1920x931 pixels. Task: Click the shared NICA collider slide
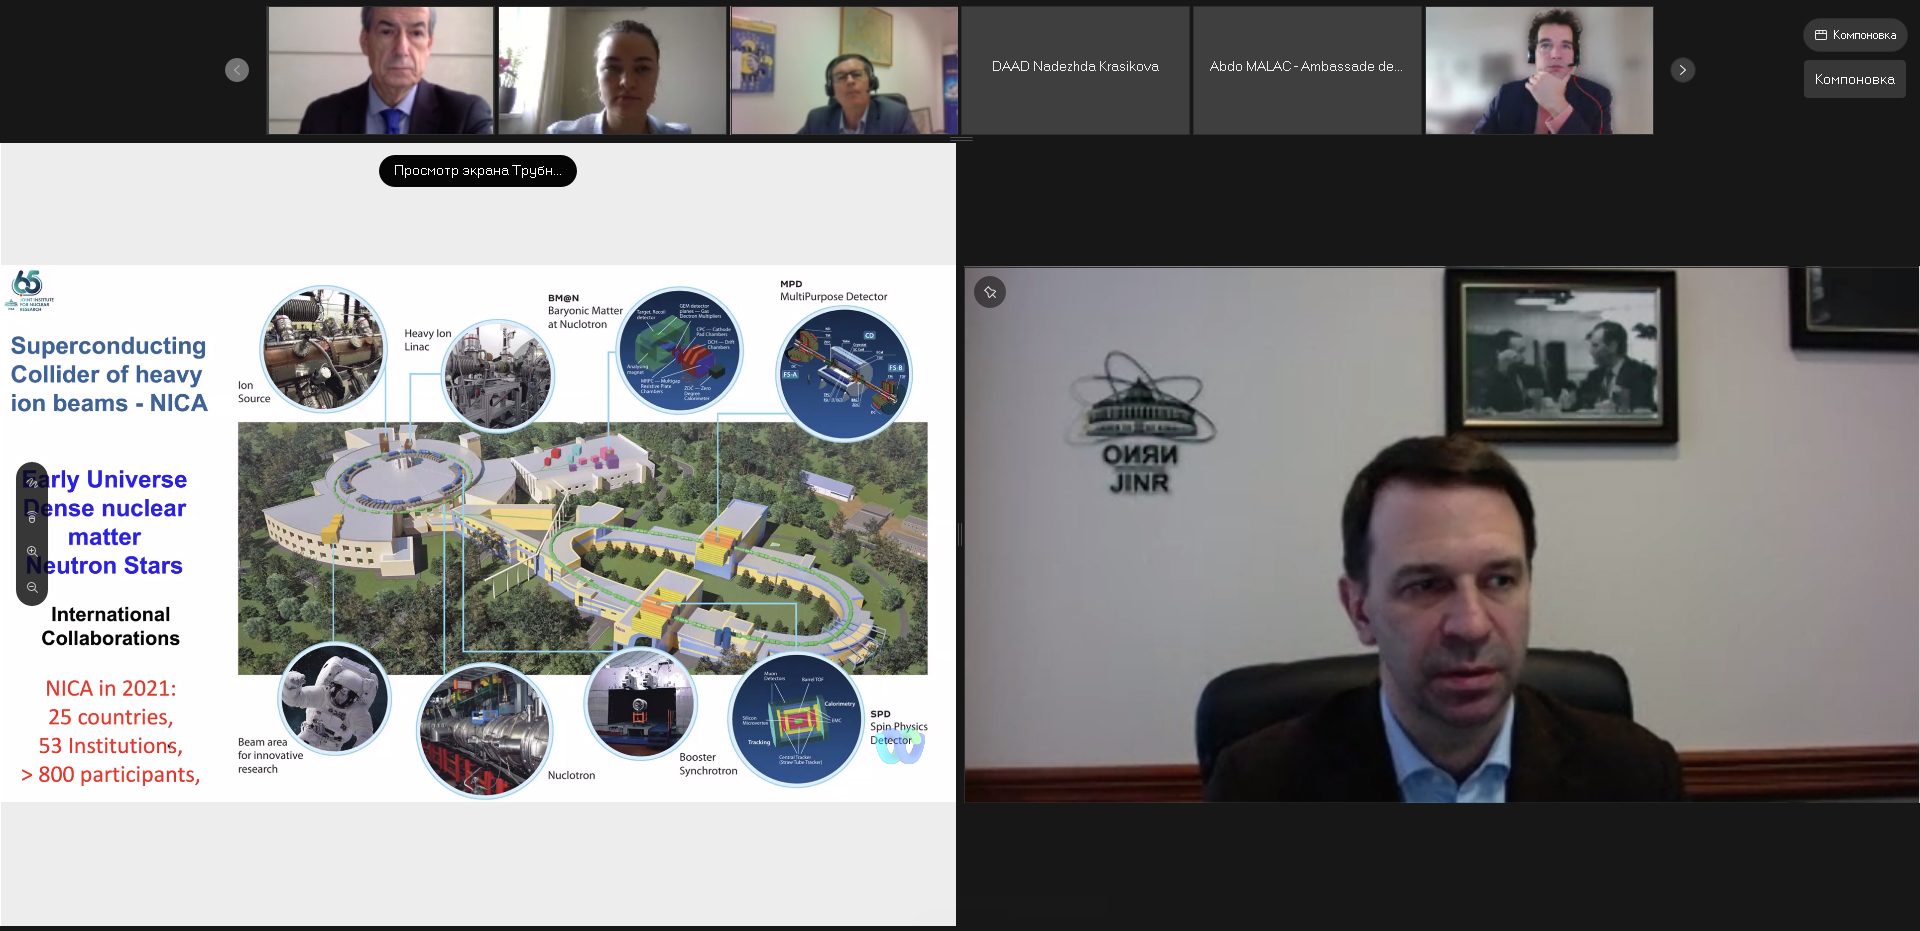coord(580,540)
